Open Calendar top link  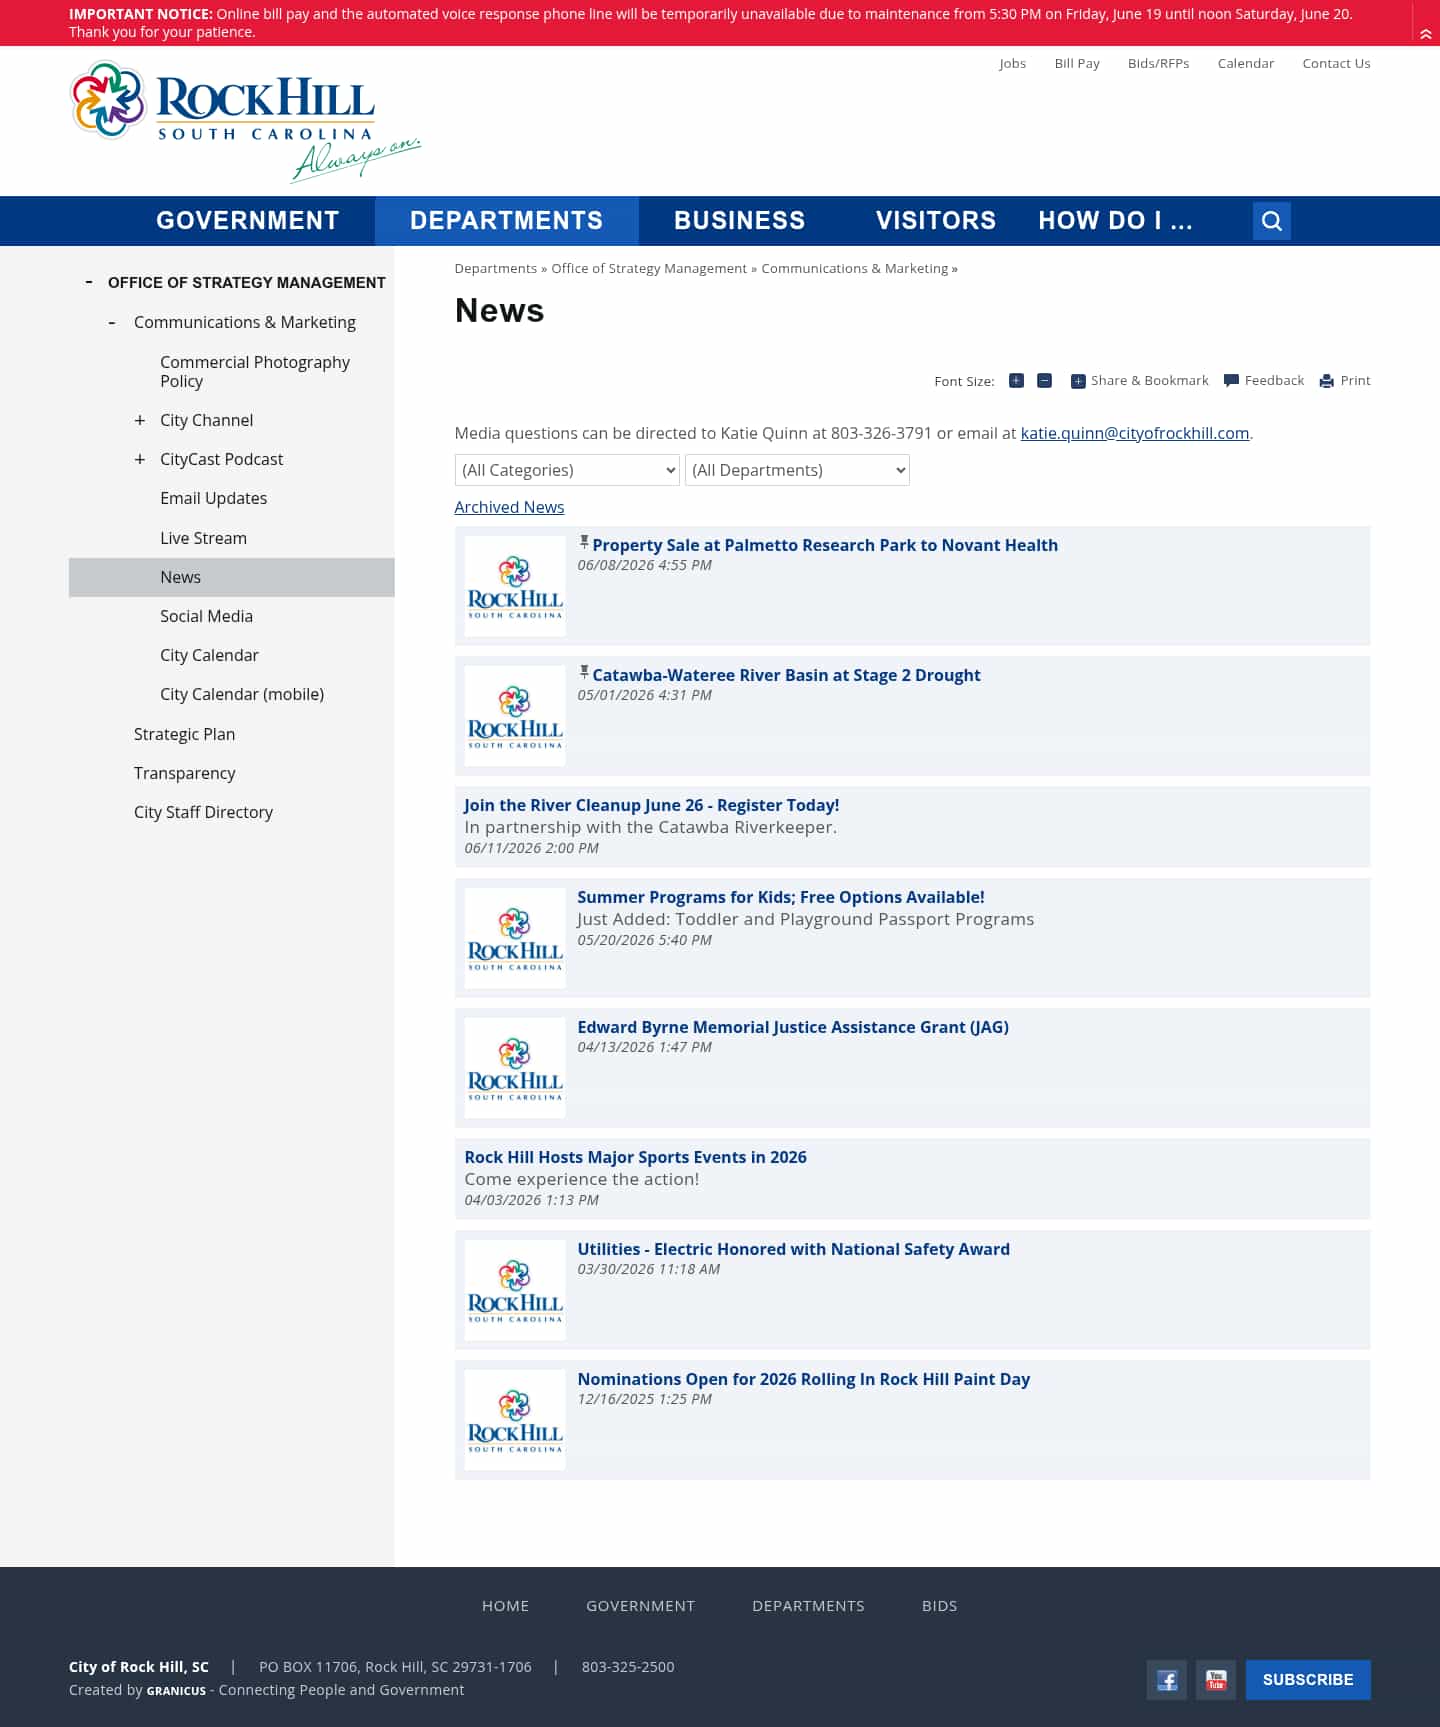coord(1246,63)
